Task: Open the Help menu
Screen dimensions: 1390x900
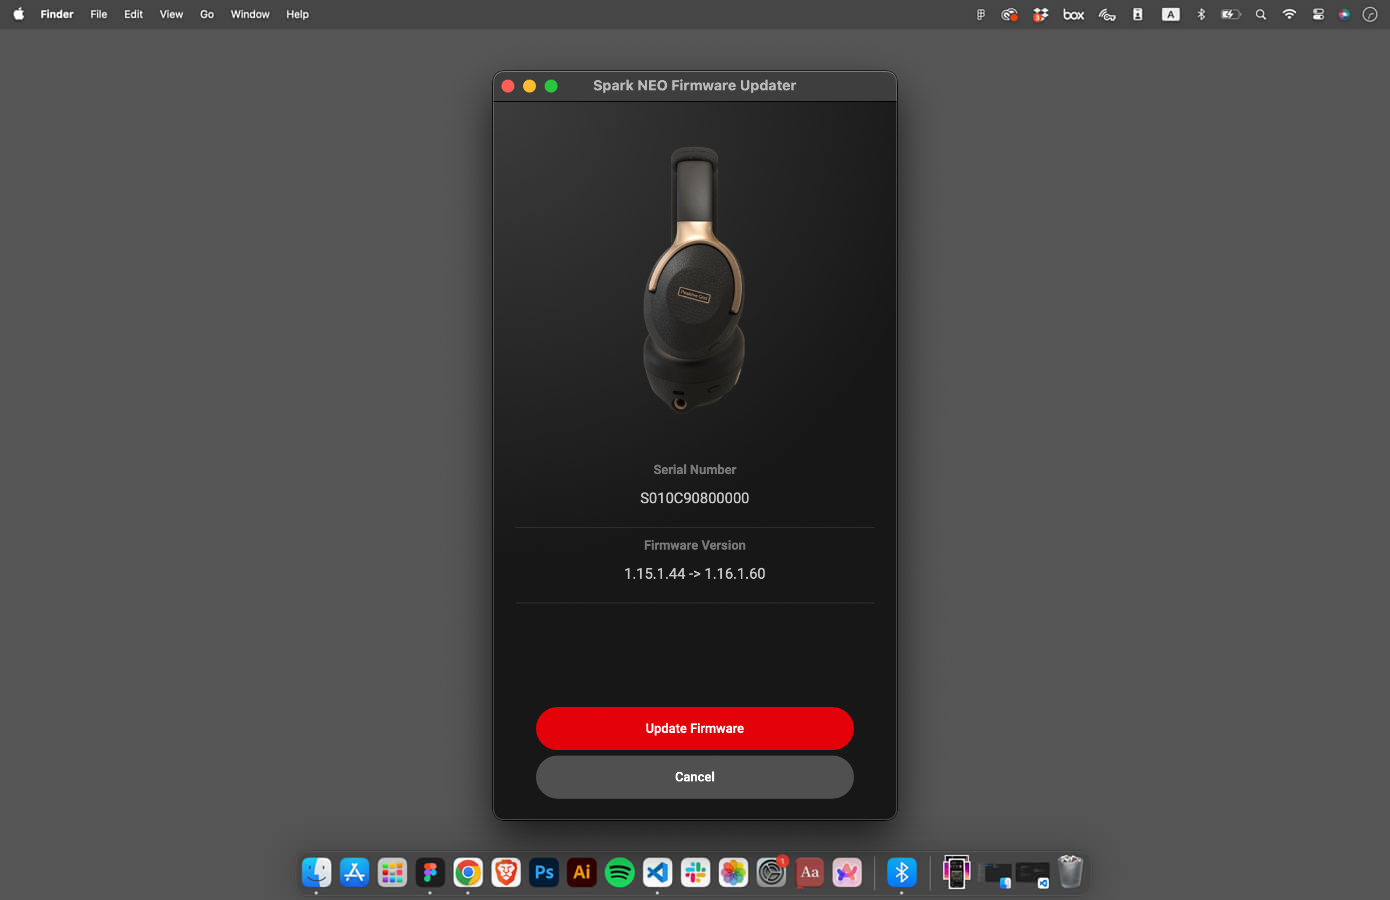Action: click(x=297, y=14)
